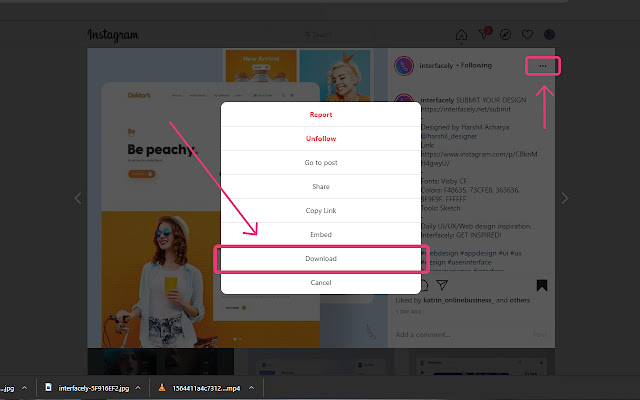Choose Unfollow in the options dialog

(321, 139)
